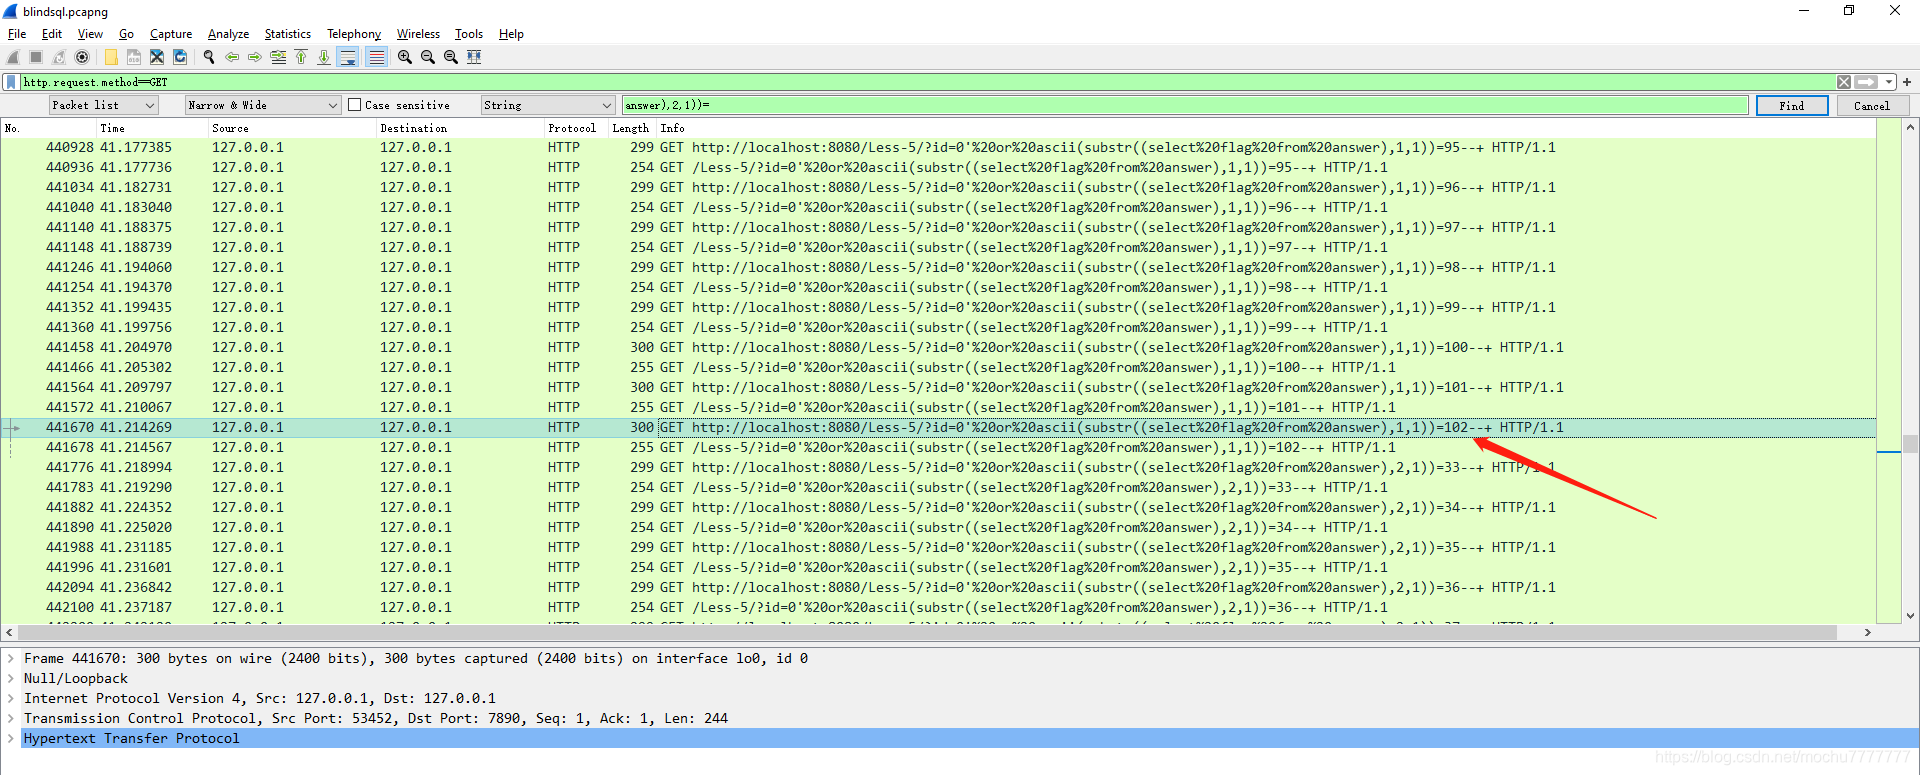Open the Narrow & Wide charset dropdown
Viewport: 1920px width, 775px height.
[263, 105]
